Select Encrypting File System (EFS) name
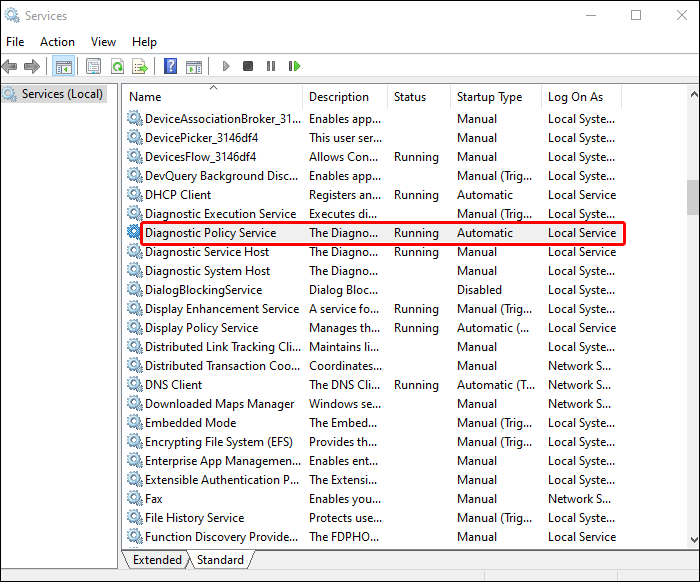 (219, 442)
